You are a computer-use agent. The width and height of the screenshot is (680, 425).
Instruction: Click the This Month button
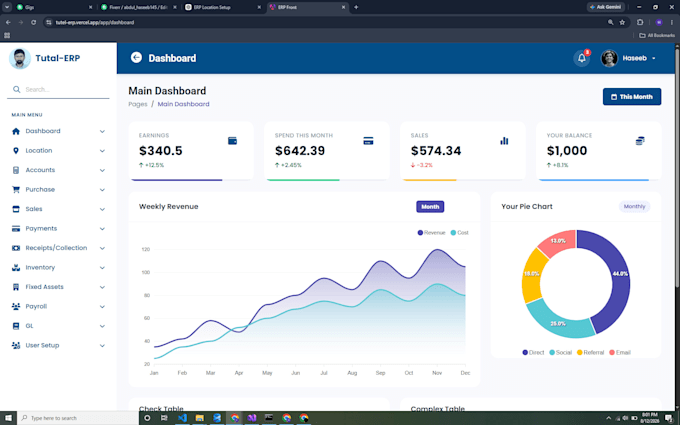[x=632, y=97]
